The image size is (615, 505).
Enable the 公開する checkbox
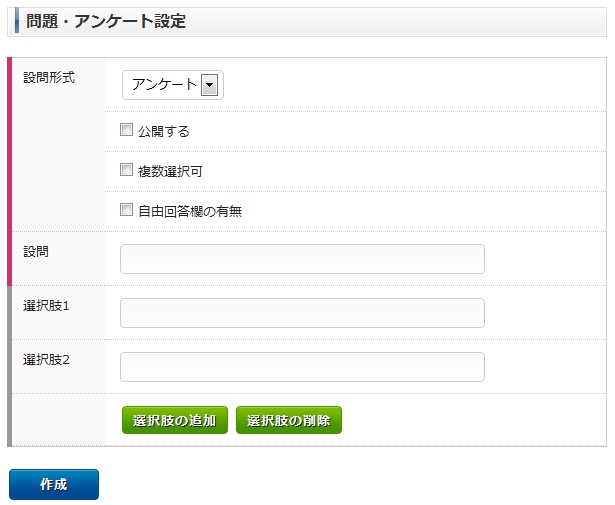click(126, 130)
